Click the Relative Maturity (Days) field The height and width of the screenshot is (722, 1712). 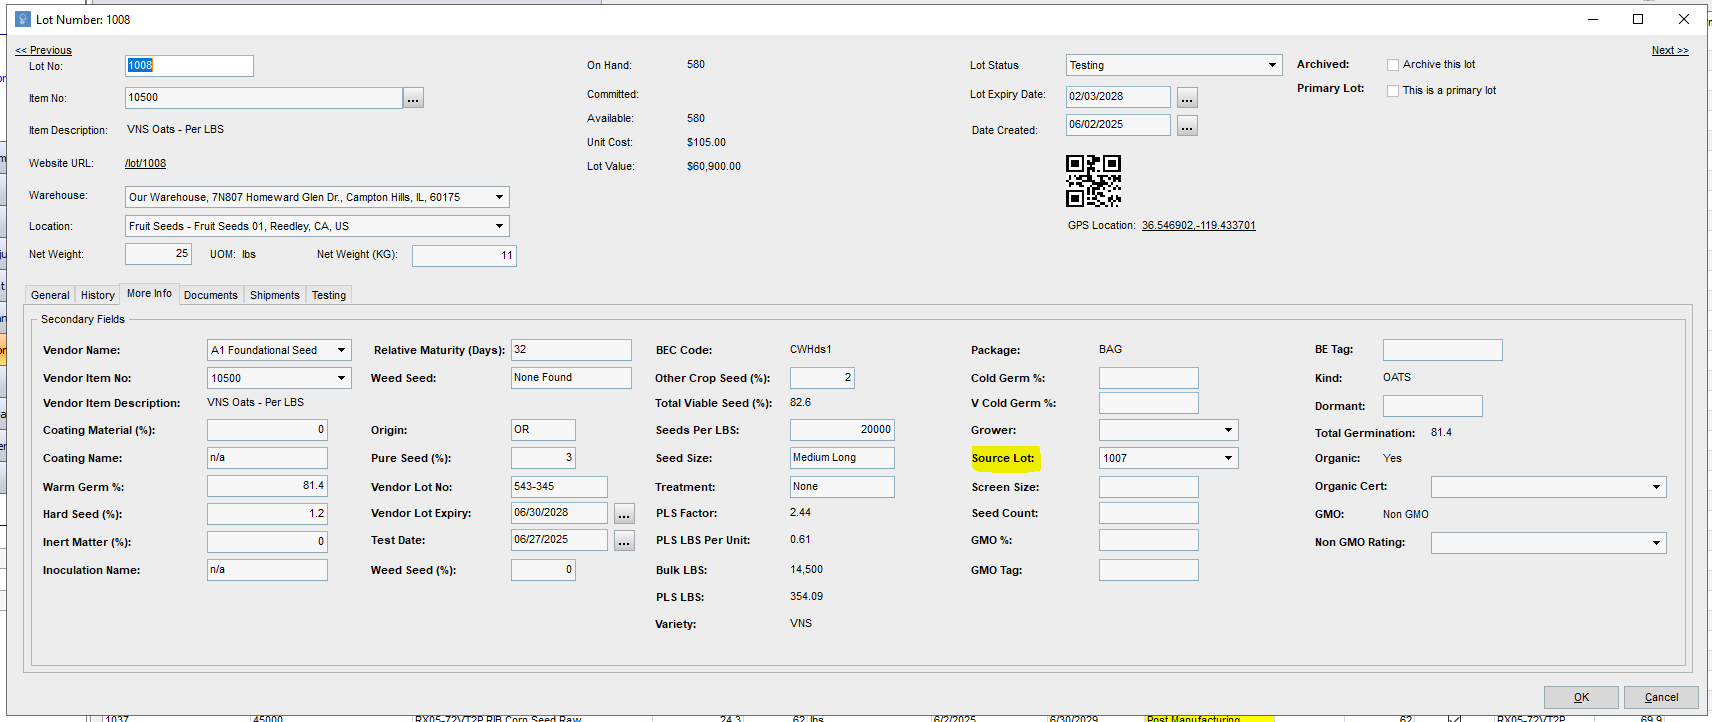coord(571,350)
